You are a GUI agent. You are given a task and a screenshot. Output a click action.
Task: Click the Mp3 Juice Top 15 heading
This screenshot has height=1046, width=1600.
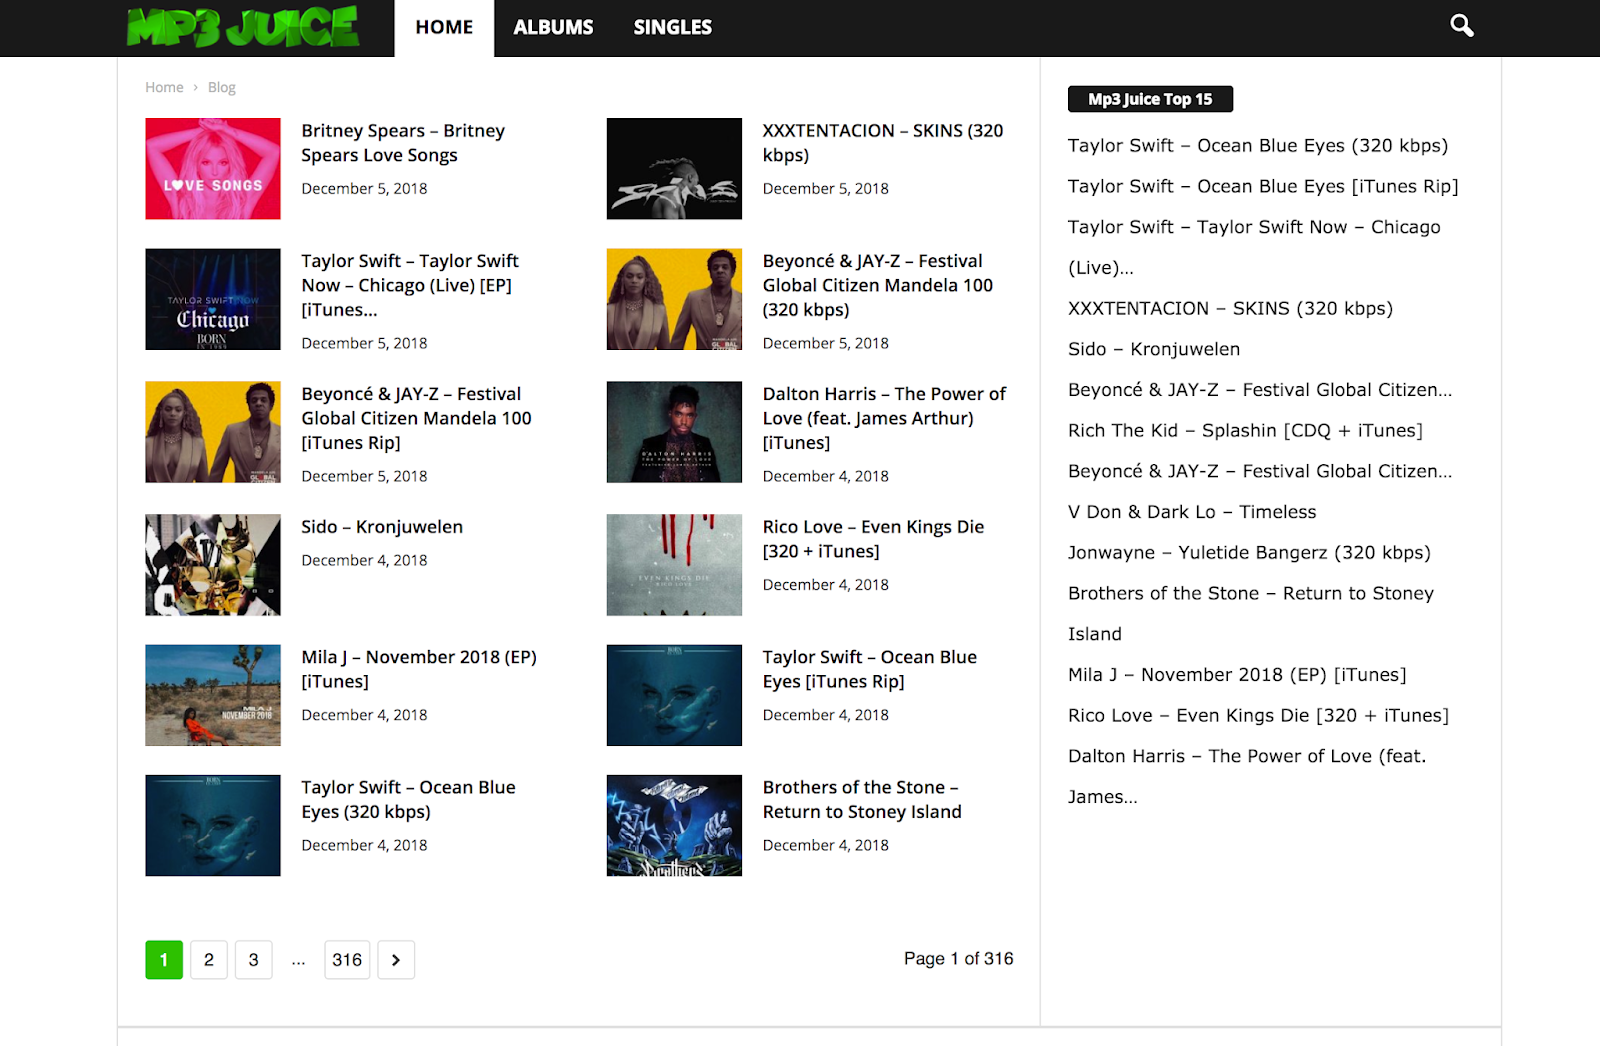click(1150, 99)
